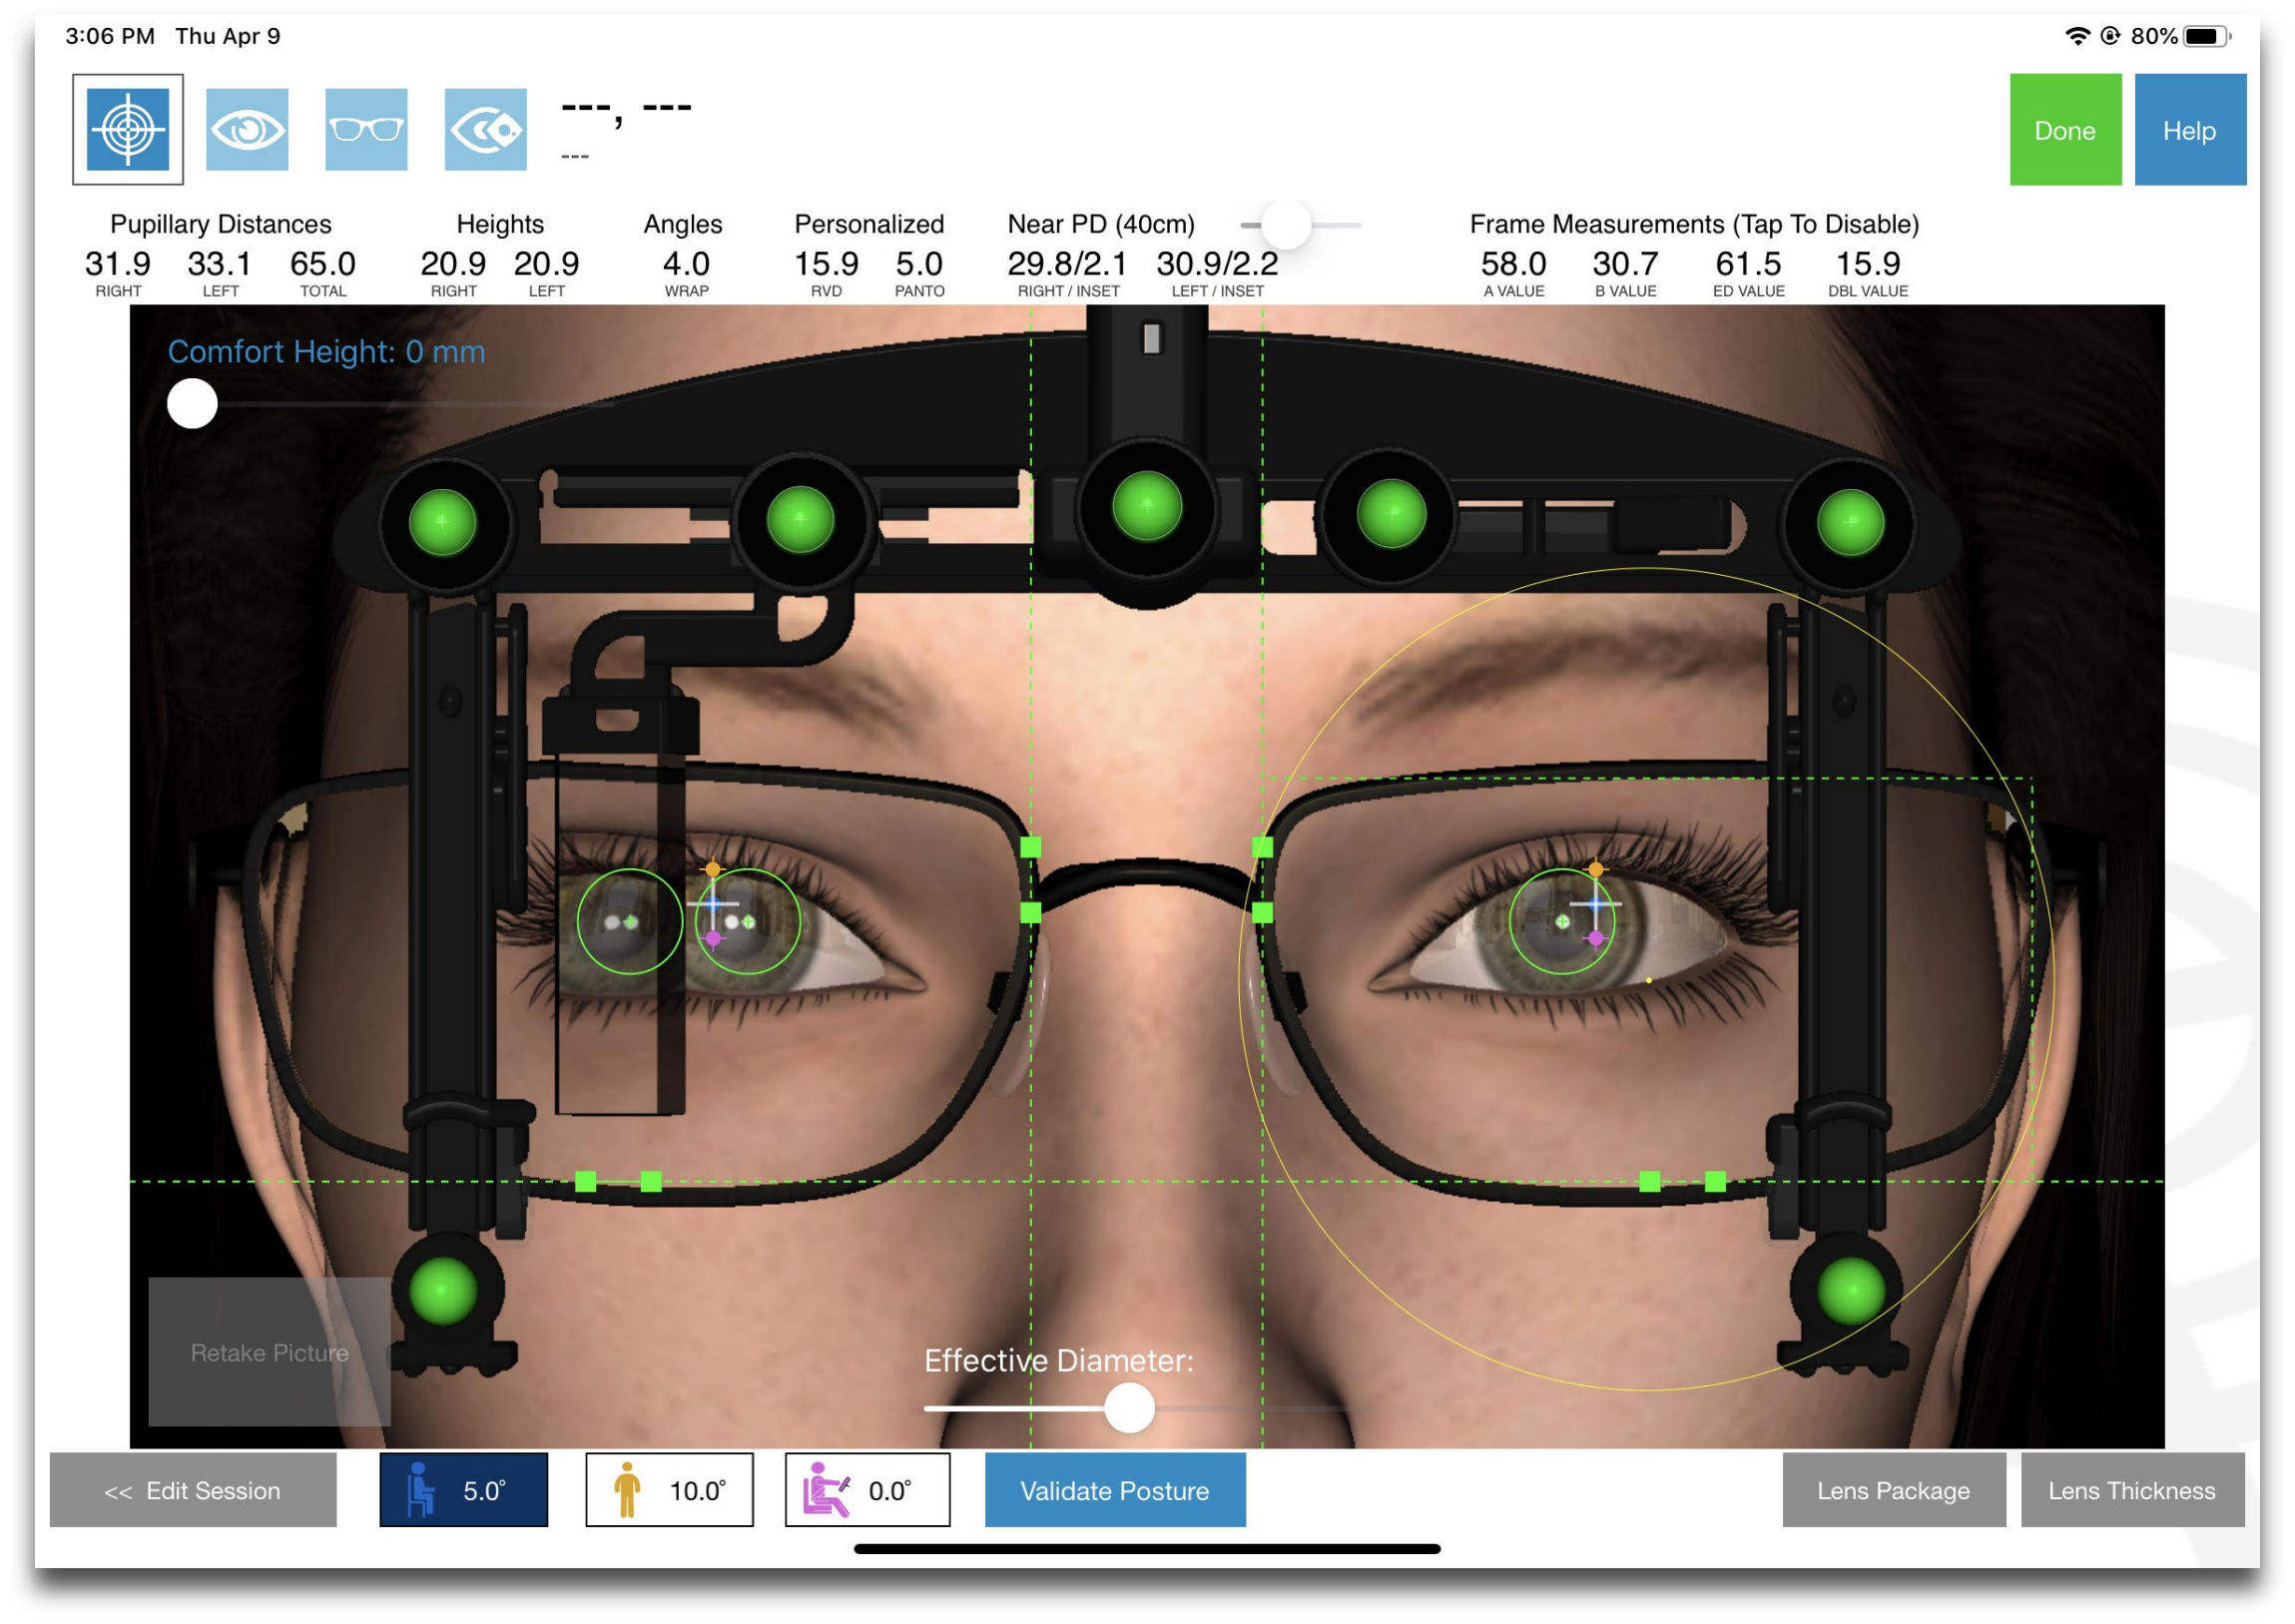Click the Comfort Height slider knob
2295x1624 pixels.
point(192,403)
